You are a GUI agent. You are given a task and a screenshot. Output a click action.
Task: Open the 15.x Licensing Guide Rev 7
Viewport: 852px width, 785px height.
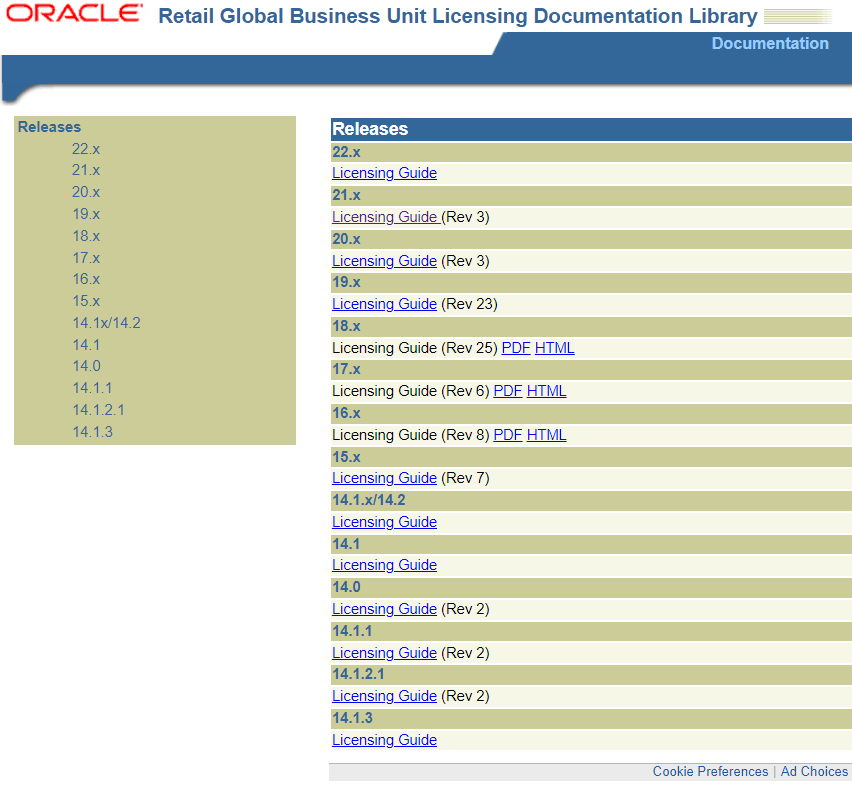tap(384, 477)
